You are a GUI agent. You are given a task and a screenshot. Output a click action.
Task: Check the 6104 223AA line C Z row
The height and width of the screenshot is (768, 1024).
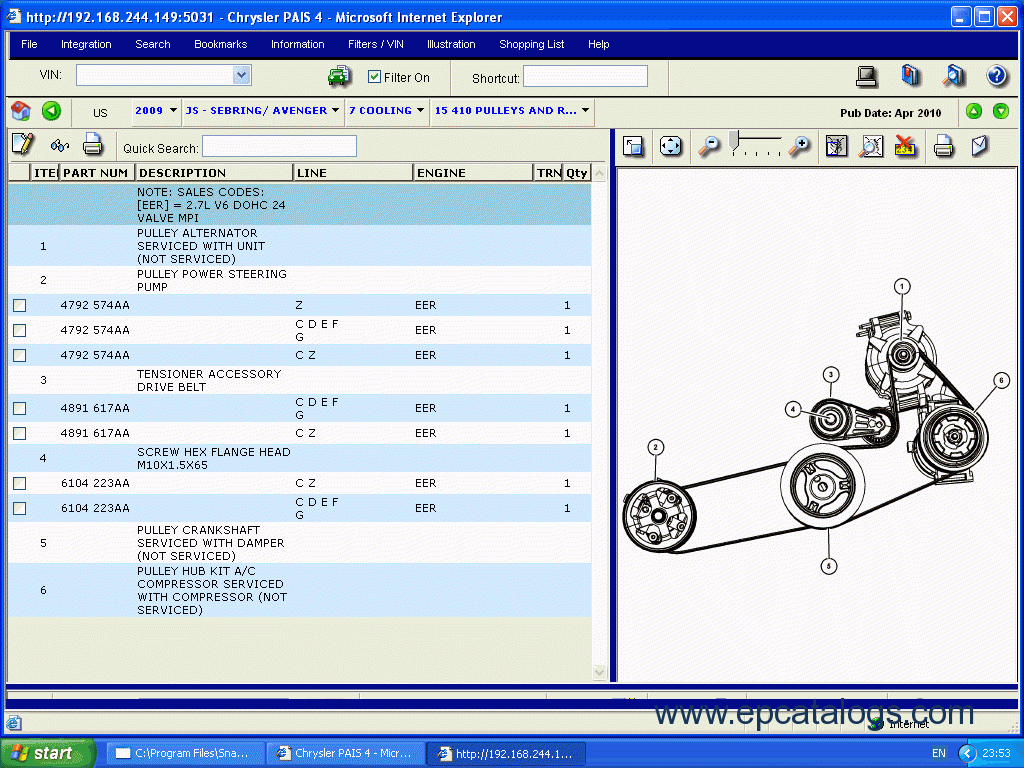tap(20, 483)
